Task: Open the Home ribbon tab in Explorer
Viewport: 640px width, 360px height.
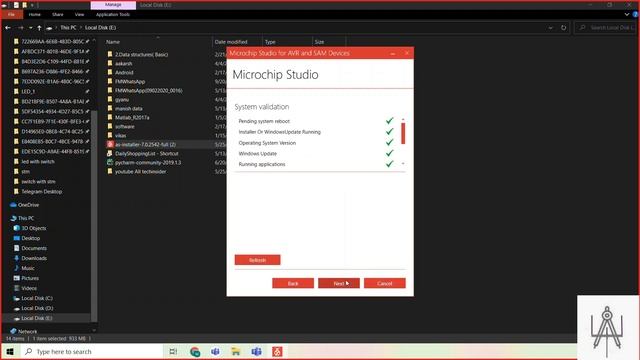Action: coord(35,15)
